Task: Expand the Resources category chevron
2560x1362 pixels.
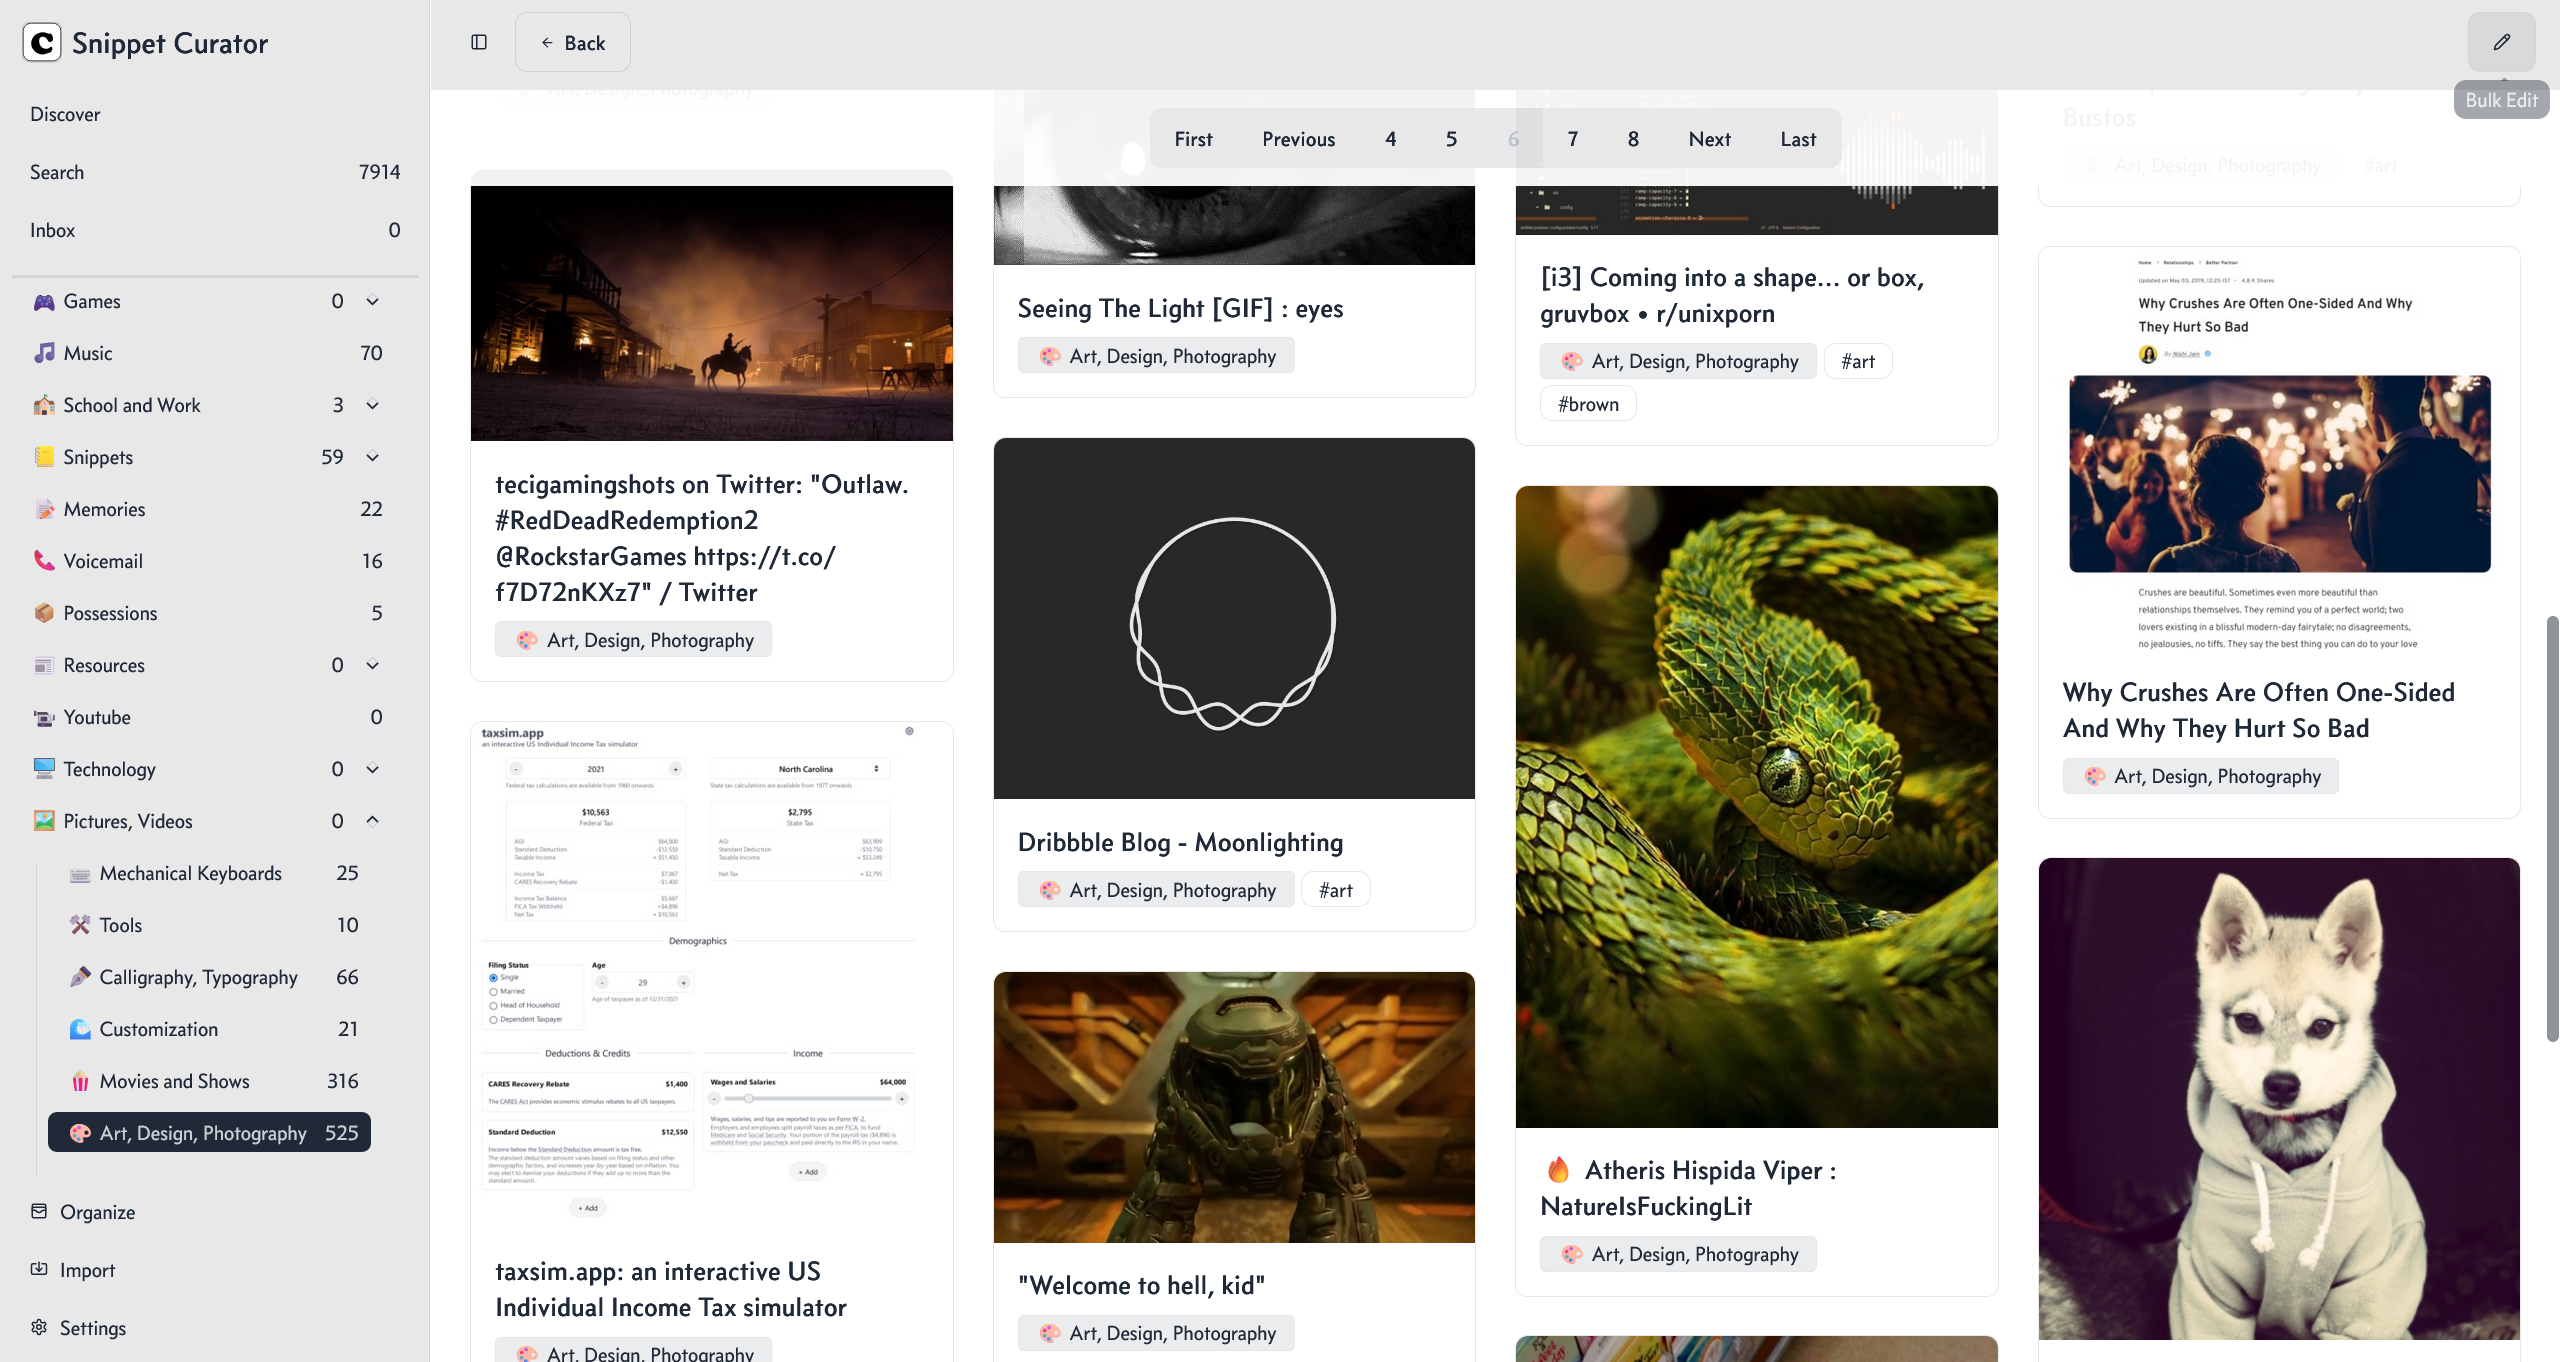Action: pos(372,665)
